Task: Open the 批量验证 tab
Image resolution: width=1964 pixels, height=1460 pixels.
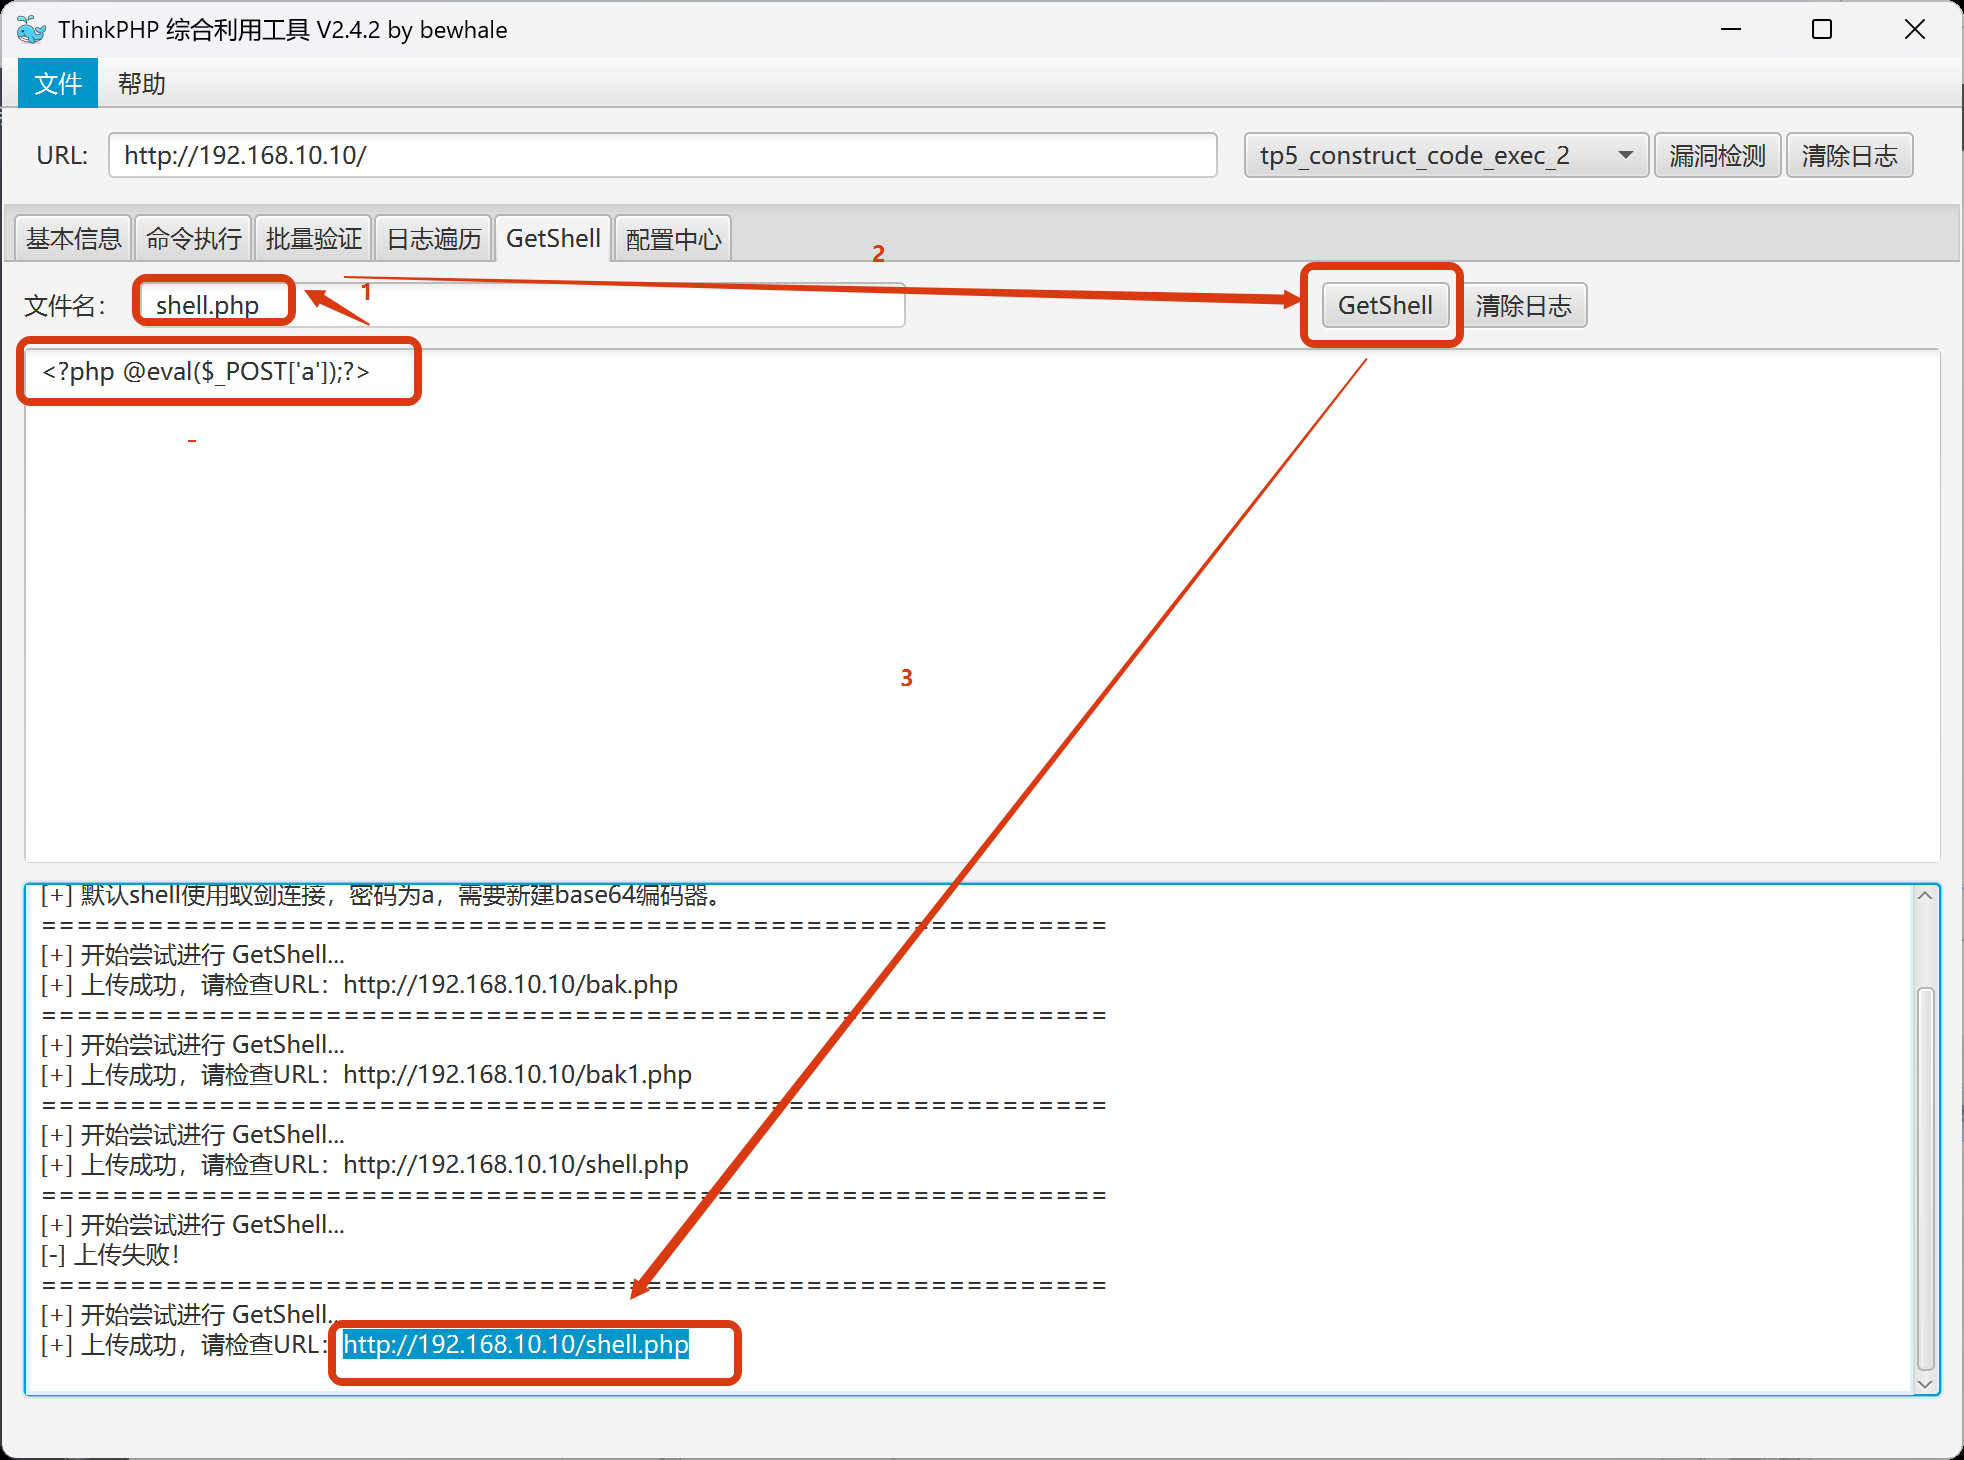Action: pos(313,239)
